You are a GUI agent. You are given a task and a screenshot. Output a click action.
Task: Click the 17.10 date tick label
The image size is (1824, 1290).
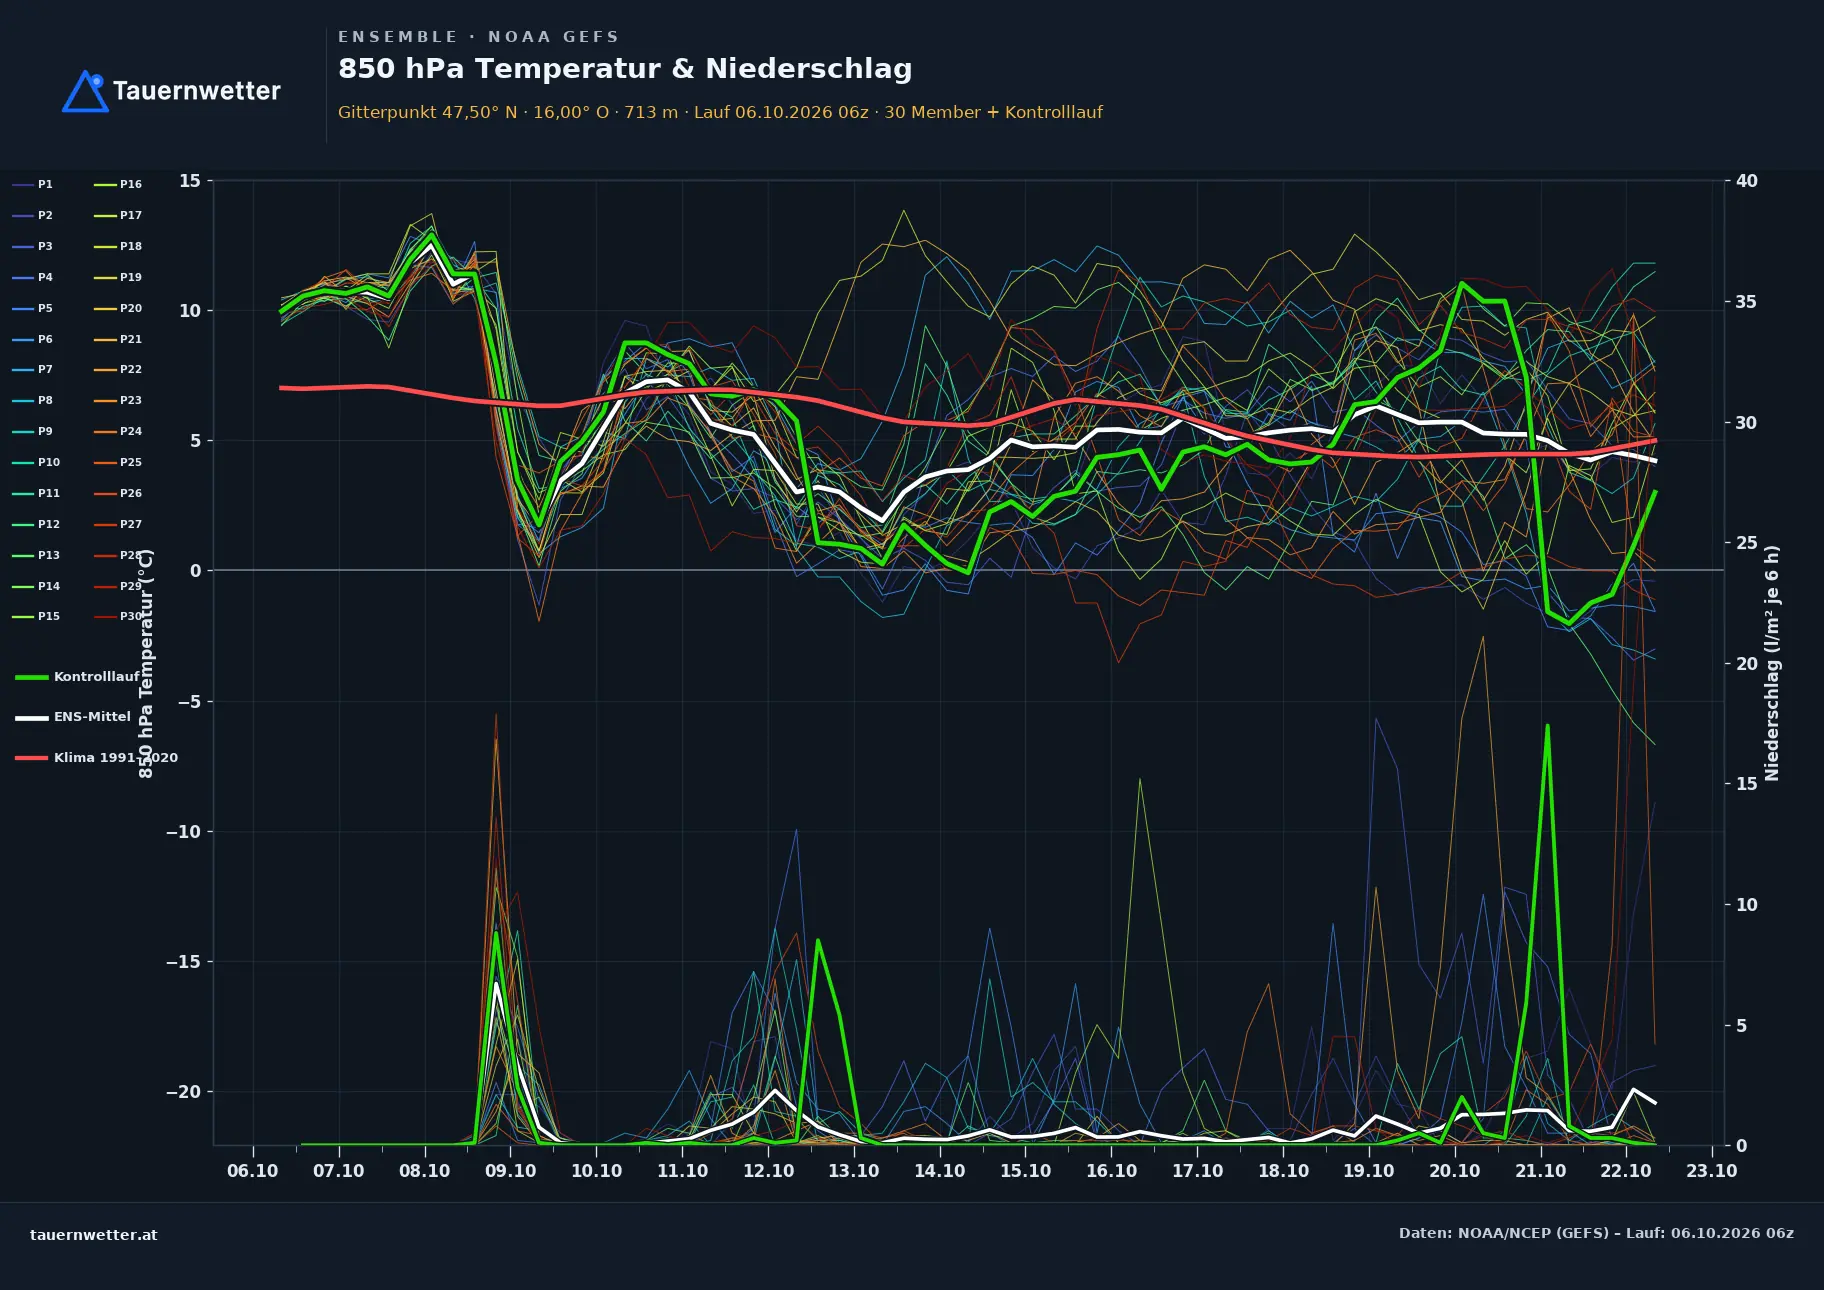point(1197,1171)
